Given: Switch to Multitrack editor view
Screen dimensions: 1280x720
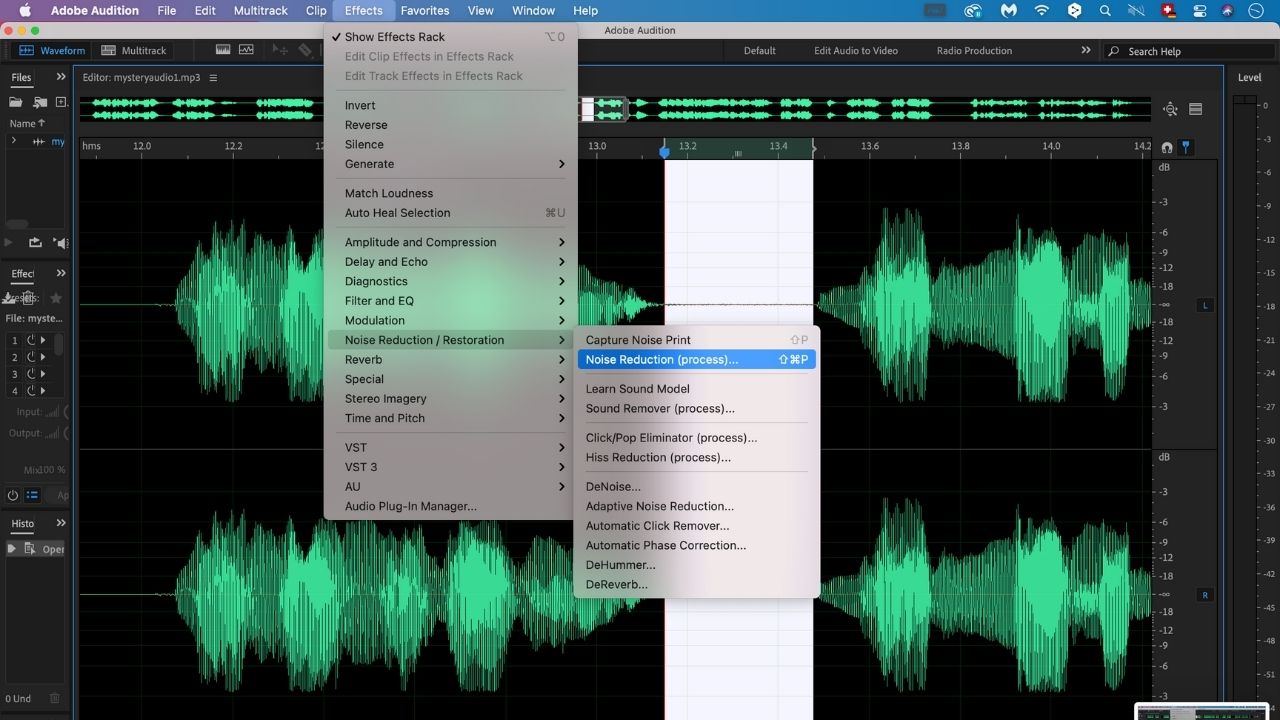Looking at the screenshot, I should 134,50.
